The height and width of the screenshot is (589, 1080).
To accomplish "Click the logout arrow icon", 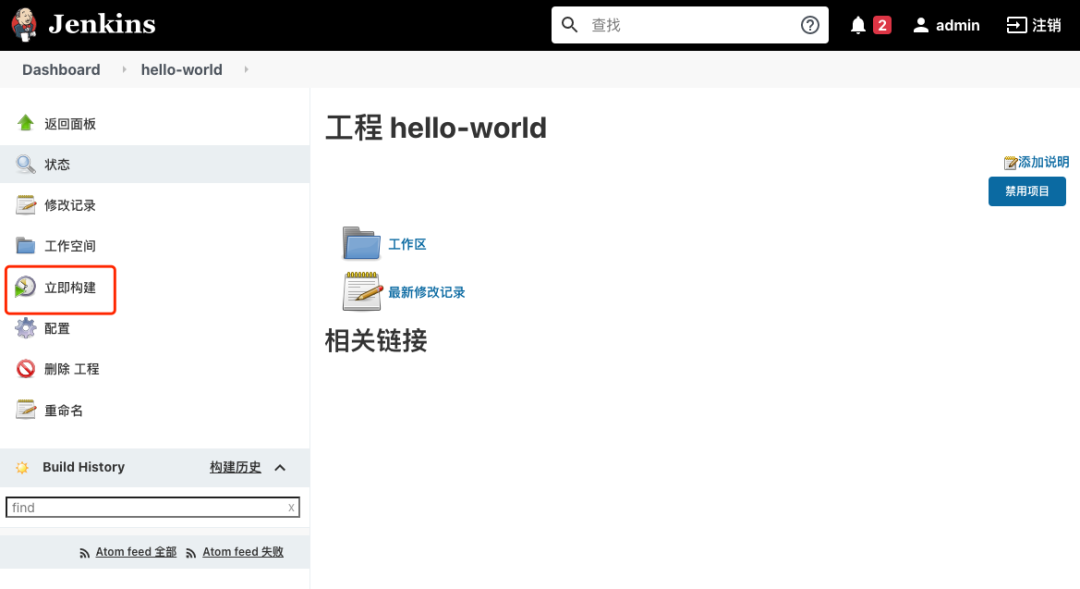I will pos(1016,25).
